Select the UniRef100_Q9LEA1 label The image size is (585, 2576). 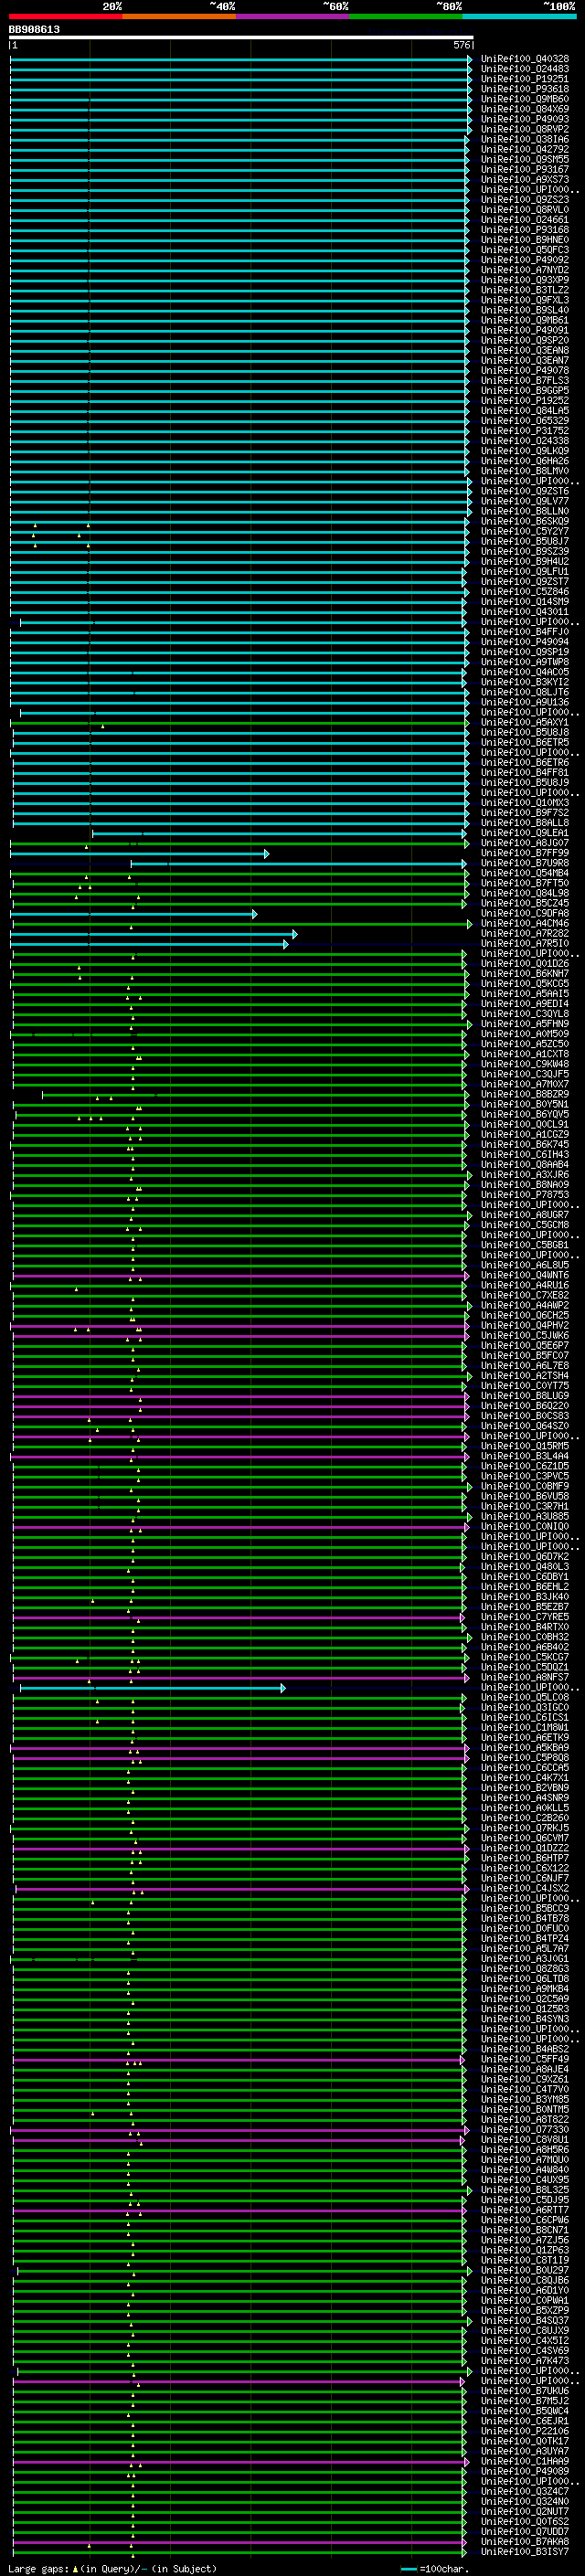[x=525, y=833]
